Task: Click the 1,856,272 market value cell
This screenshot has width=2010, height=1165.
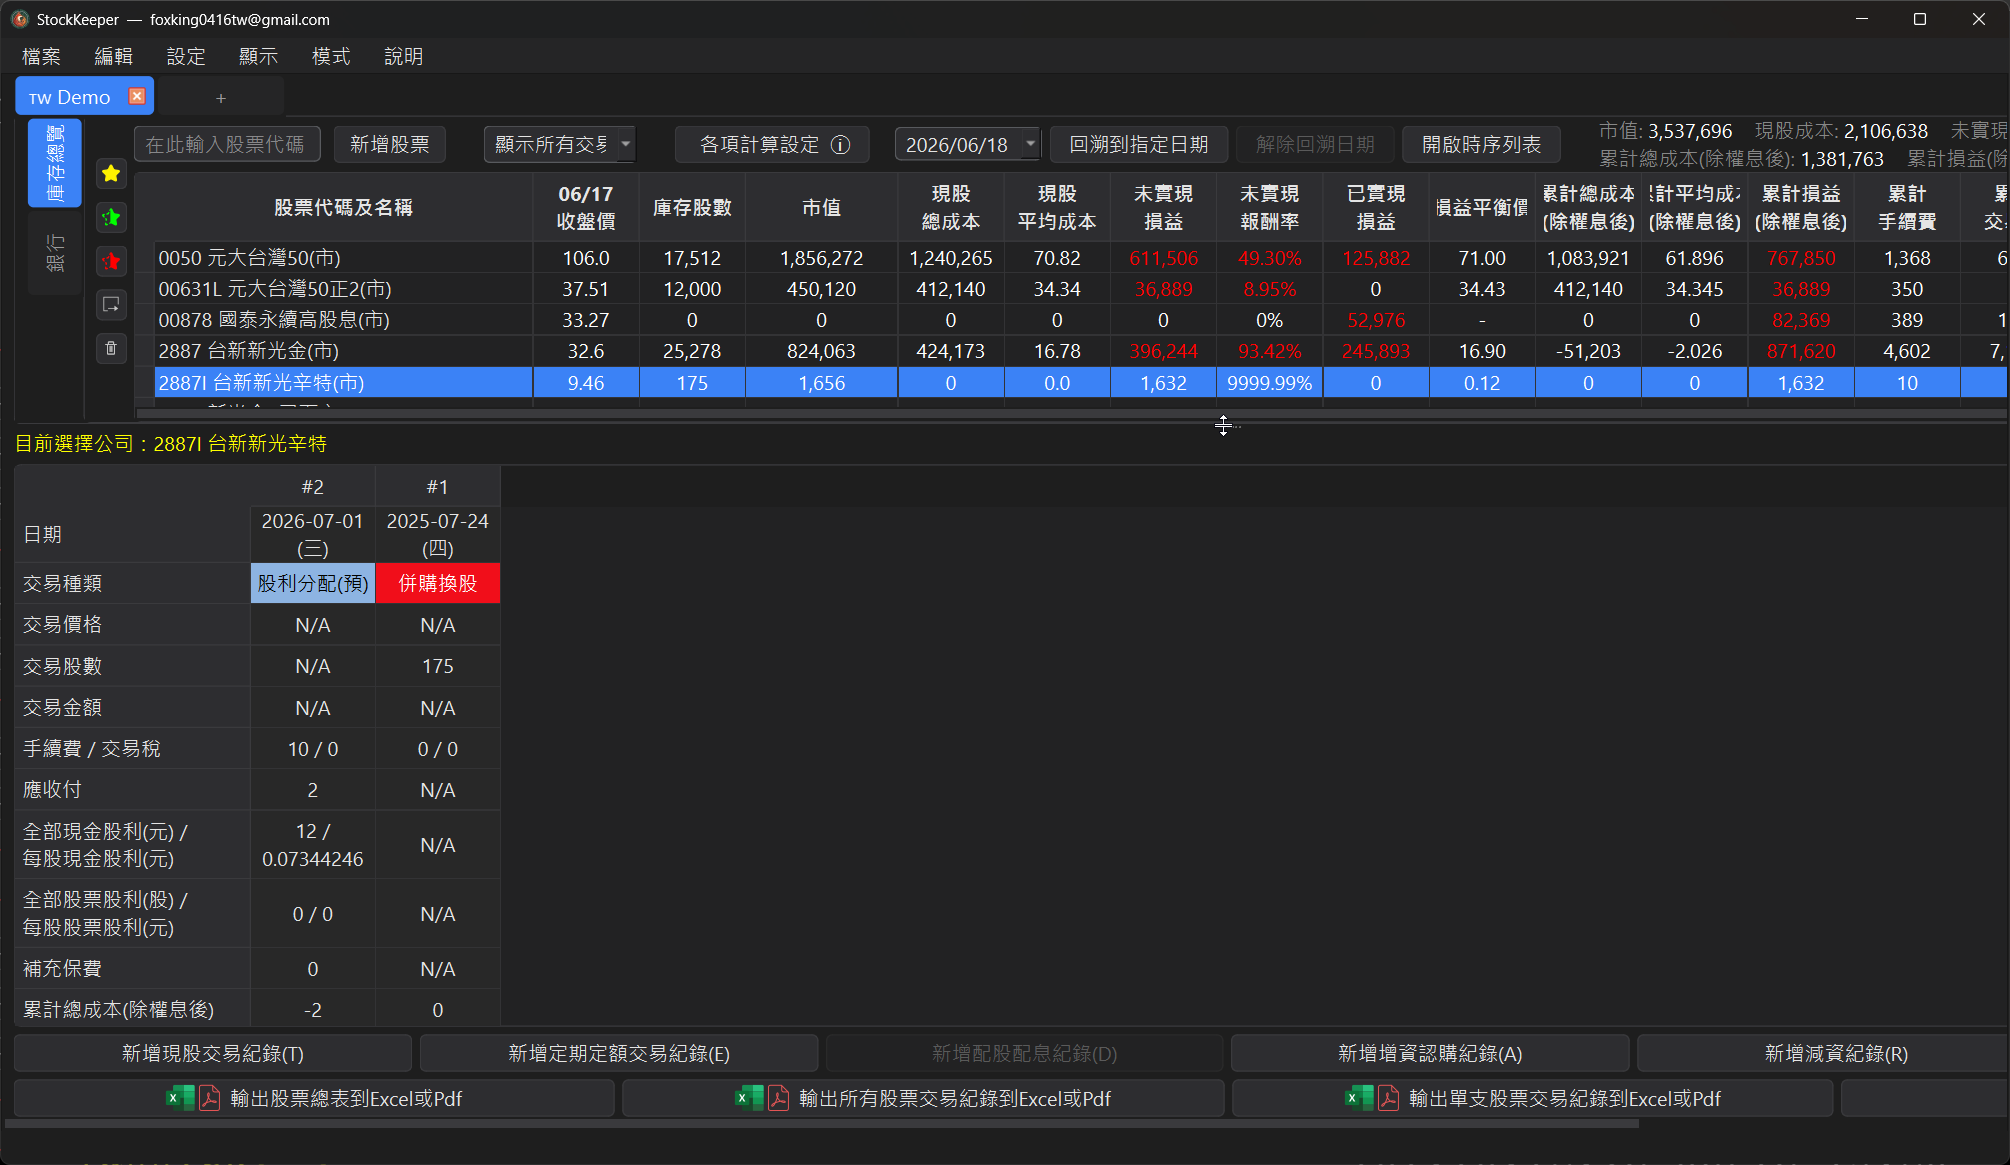Action: click(x=822, y=258)
